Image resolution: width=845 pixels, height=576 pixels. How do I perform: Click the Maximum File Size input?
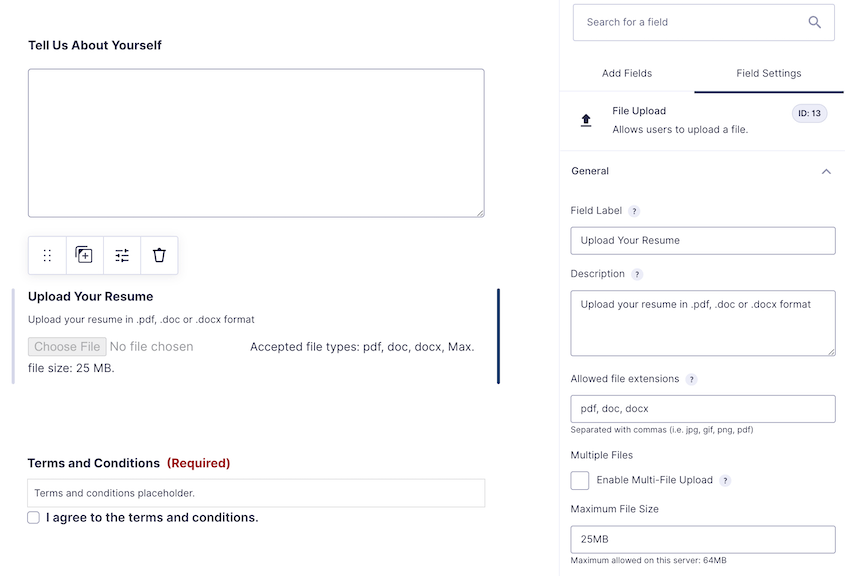[702, 540]
